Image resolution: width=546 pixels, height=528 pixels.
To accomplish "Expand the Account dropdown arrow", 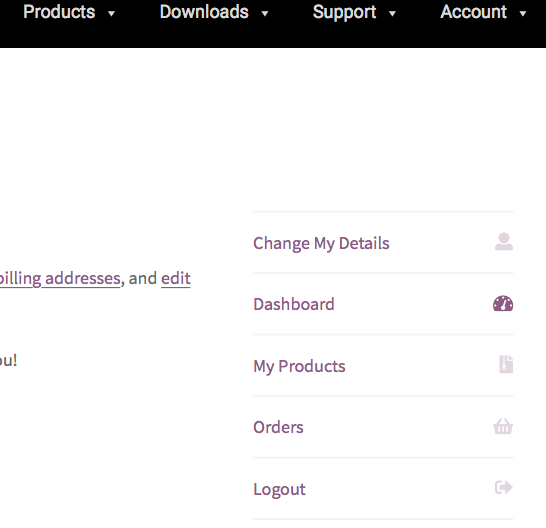I will click(523, 14).
